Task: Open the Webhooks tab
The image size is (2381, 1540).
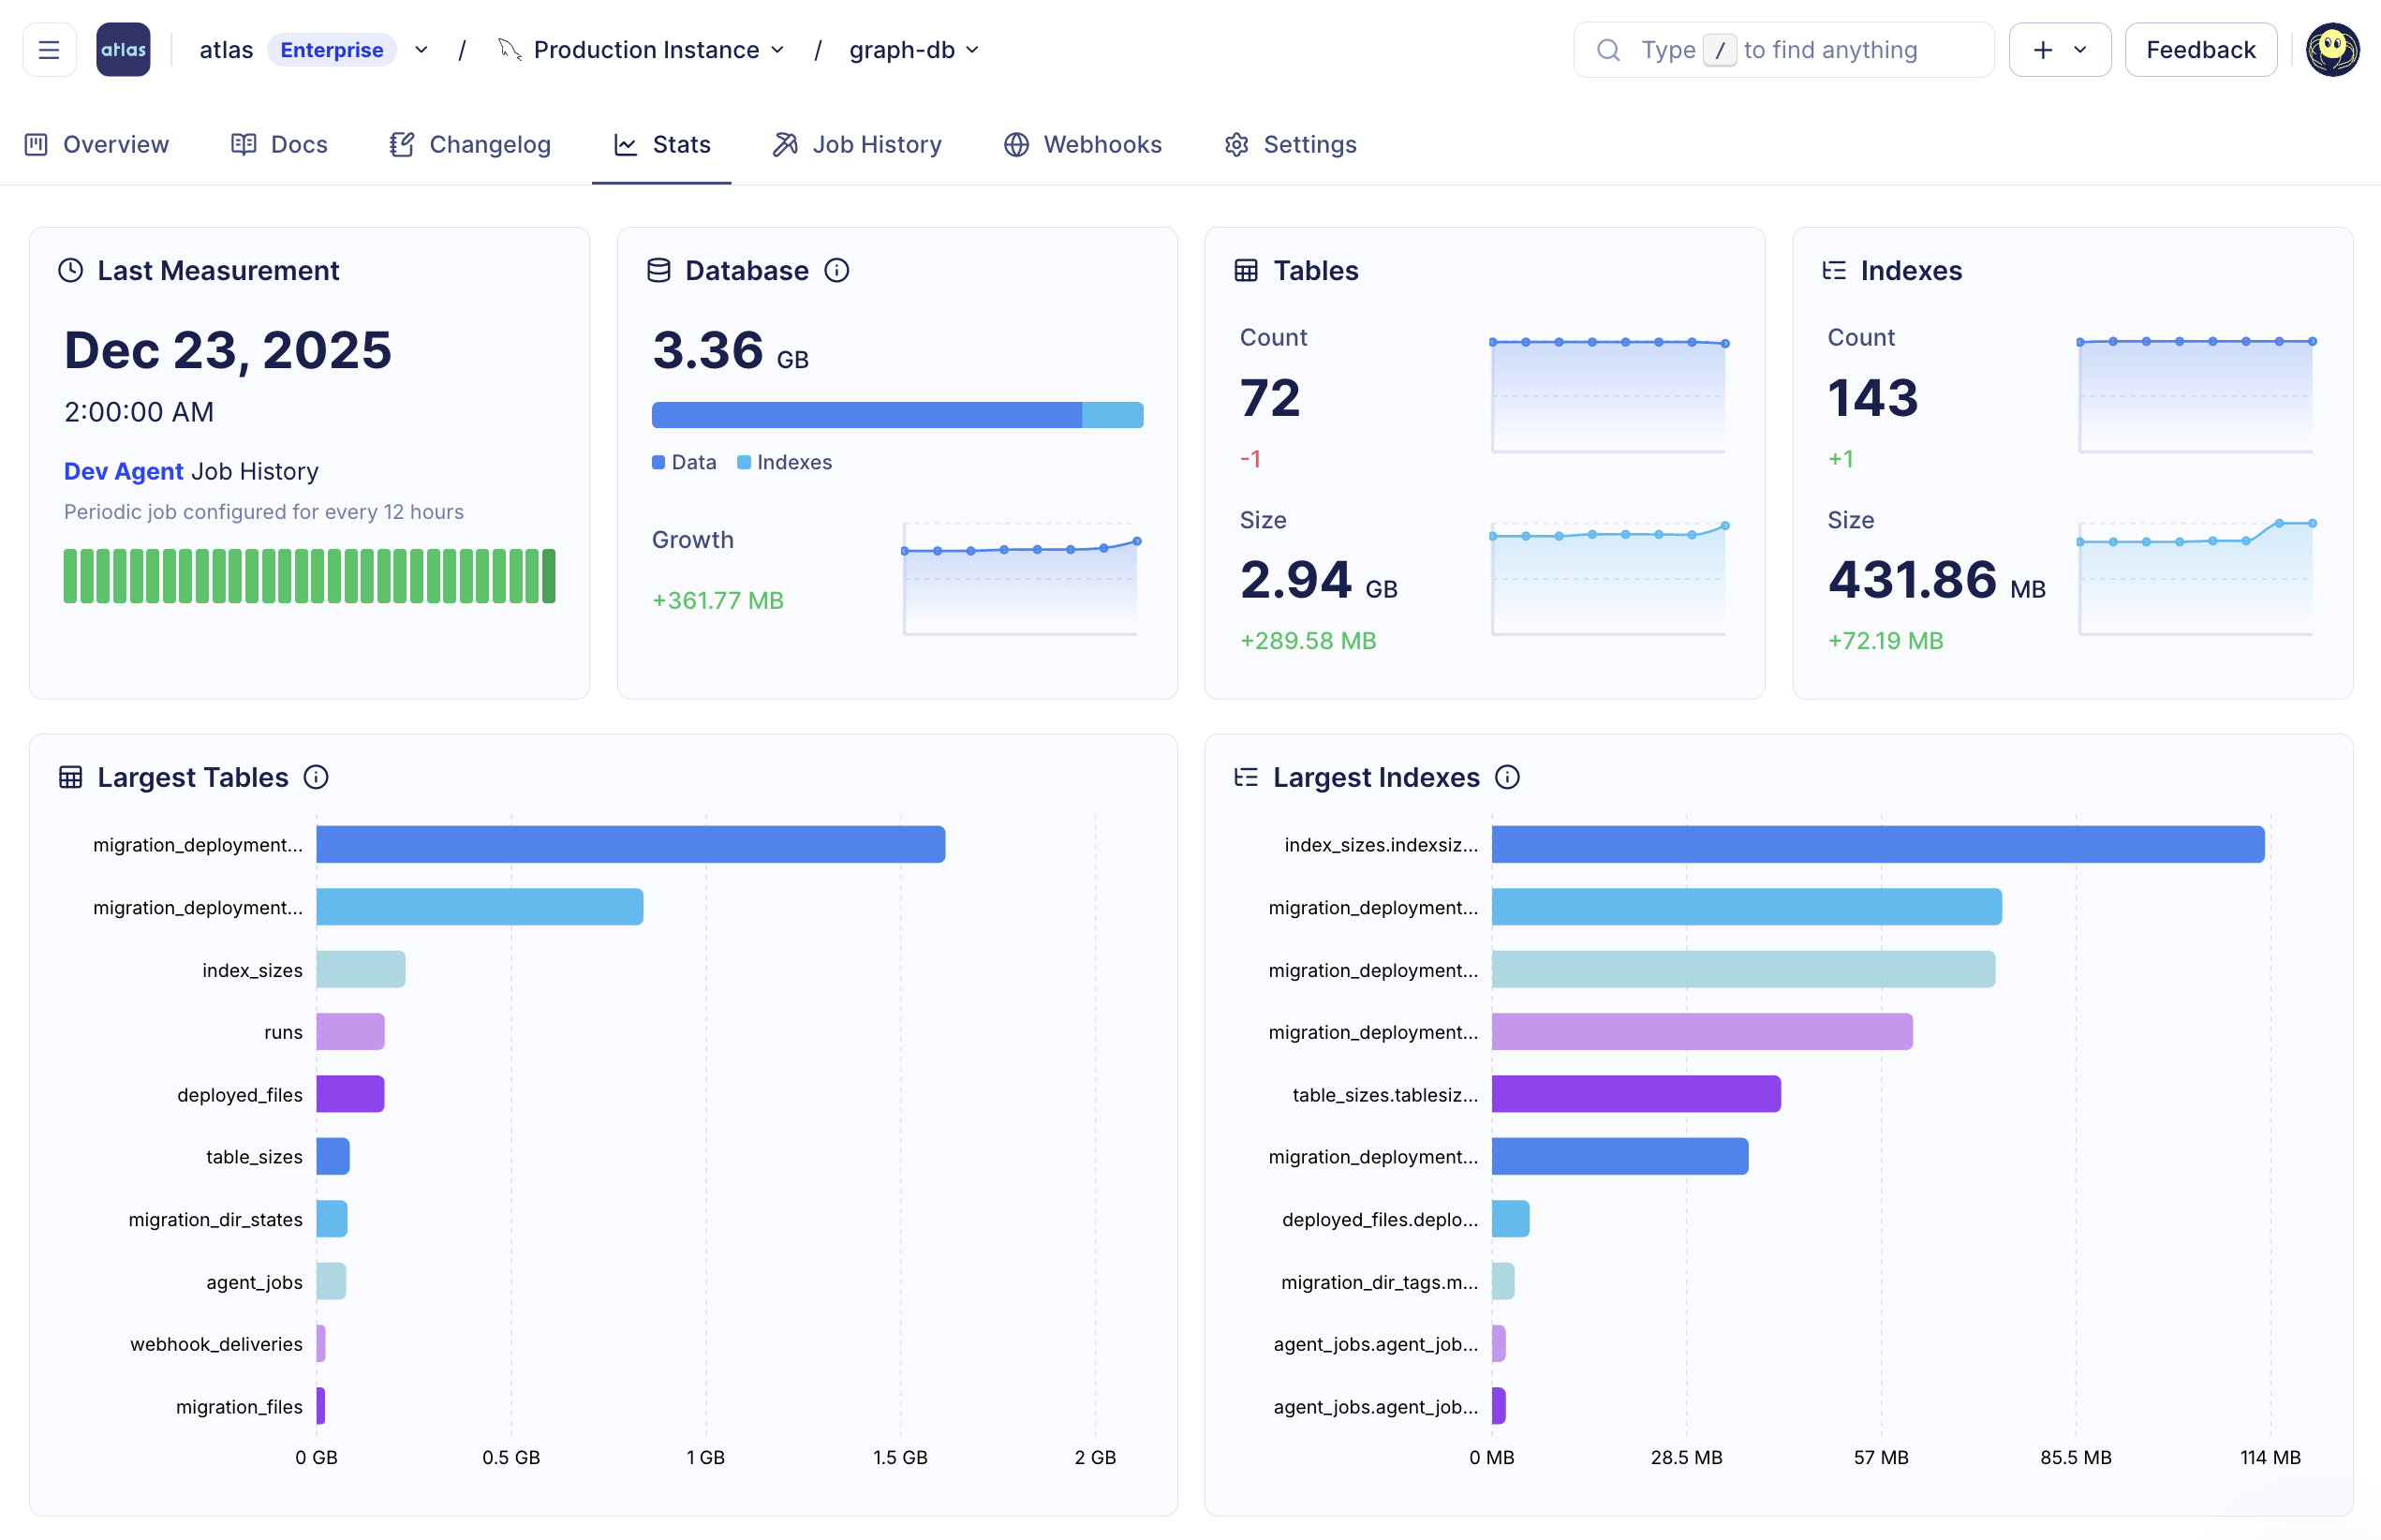Action: [1102, 144]
